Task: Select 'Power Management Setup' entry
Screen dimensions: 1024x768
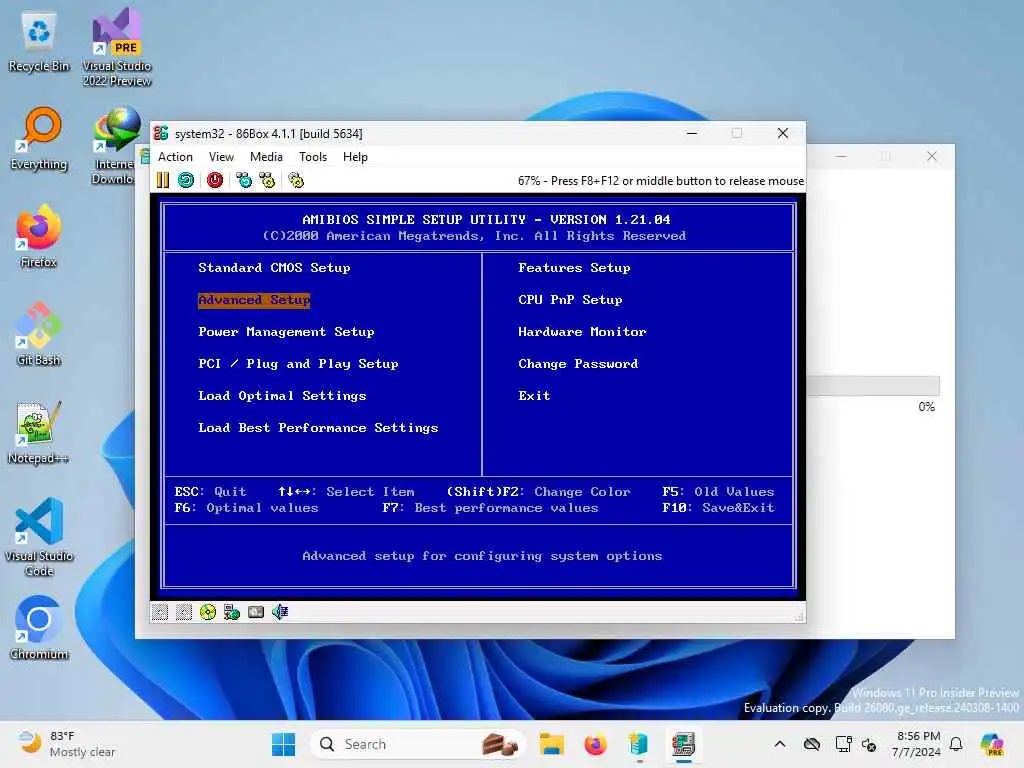Action: (286, 332)
